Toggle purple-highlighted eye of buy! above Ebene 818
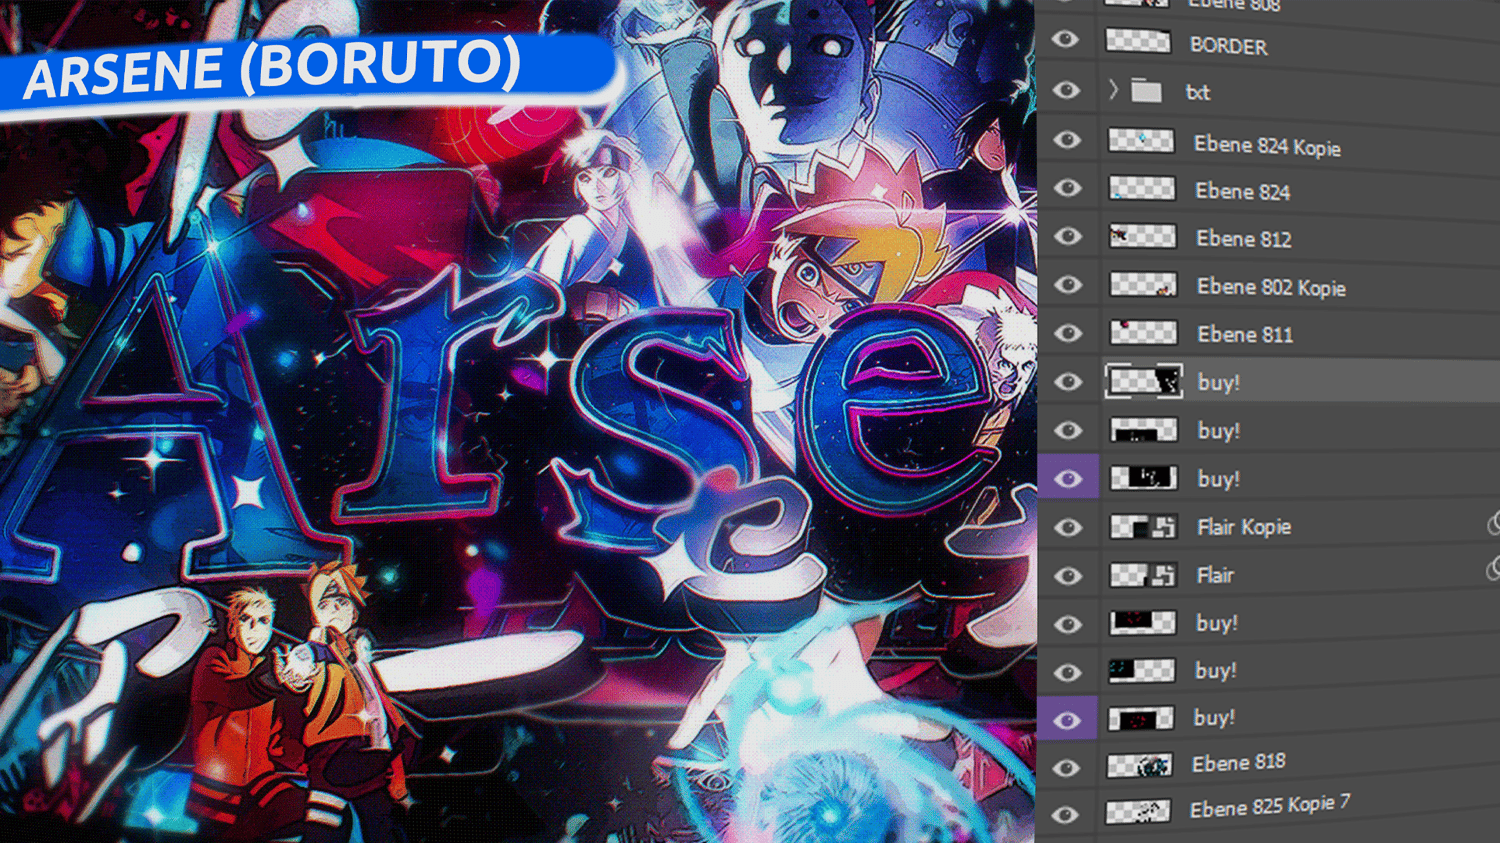Viewport: 1500px width, 843px height. (1067, 721)
